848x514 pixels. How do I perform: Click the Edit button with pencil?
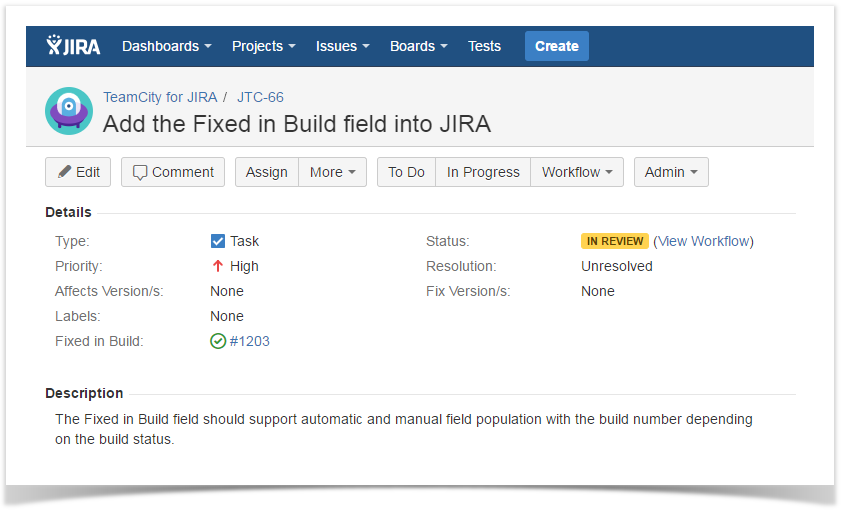click(x=78, y=172)
